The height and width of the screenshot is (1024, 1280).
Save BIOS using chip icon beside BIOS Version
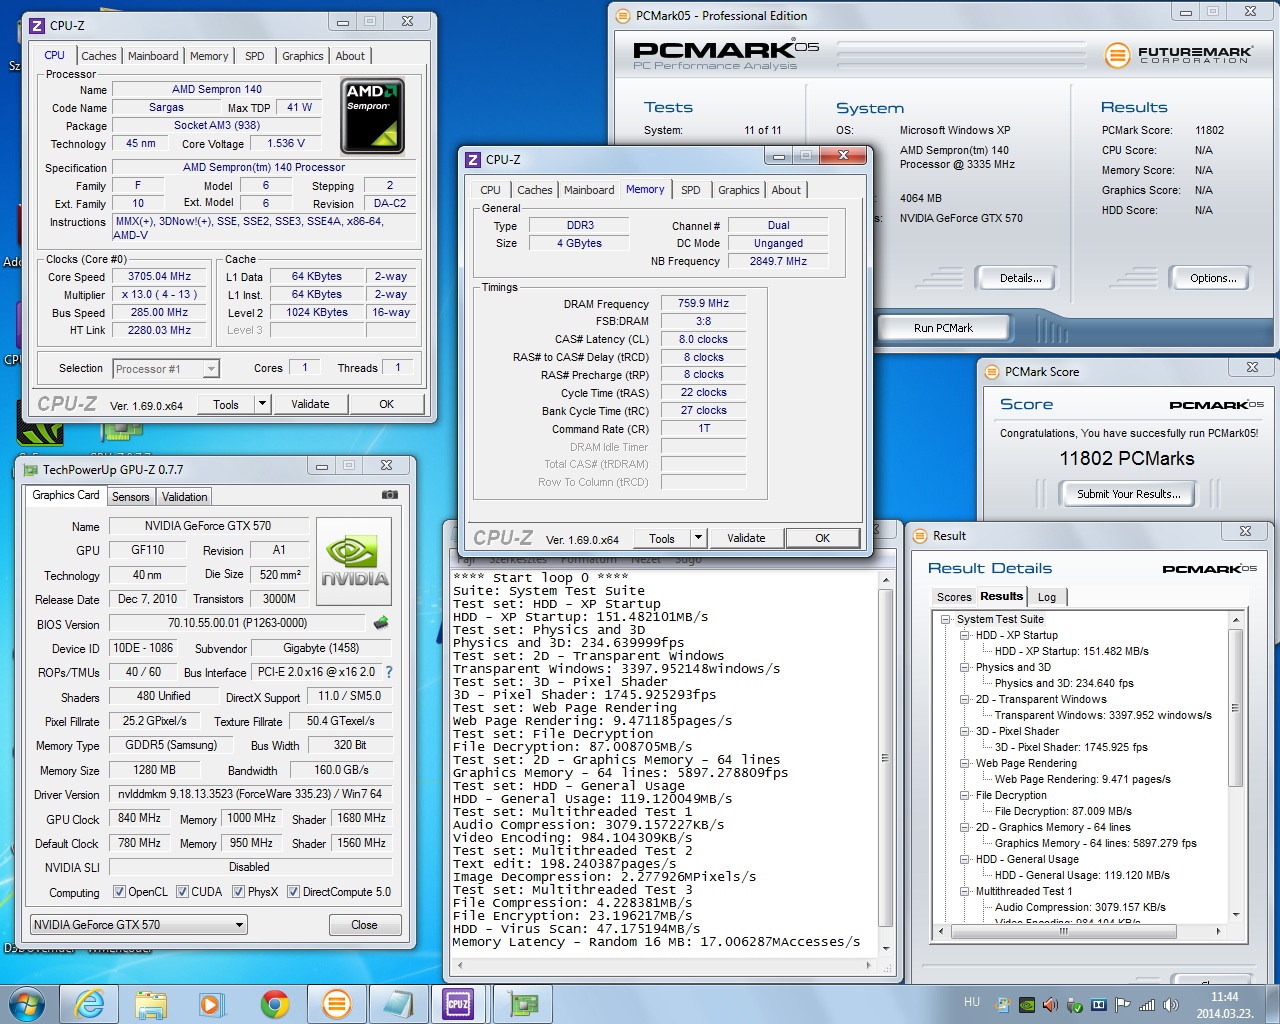(x=381, y=623)
